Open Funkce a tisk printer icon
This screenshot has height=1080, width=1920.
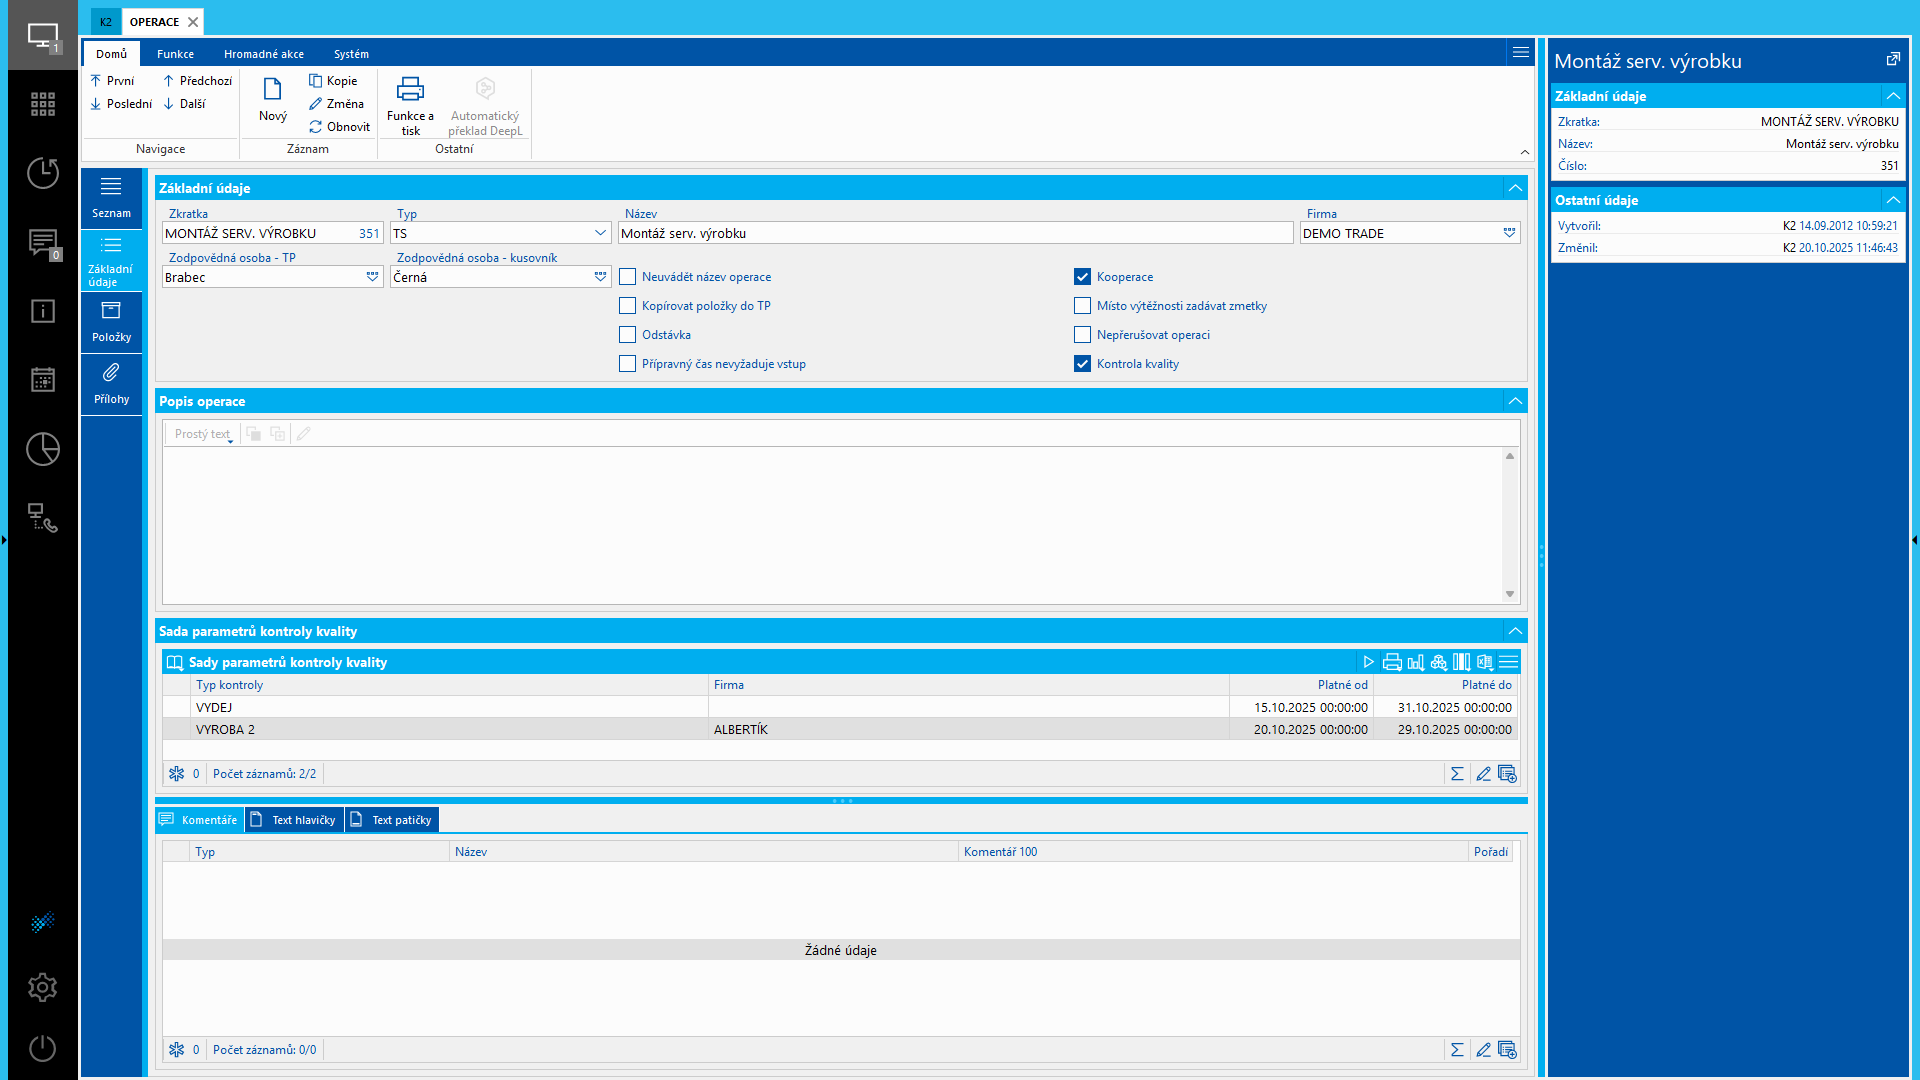pyautogui.click(x=410, y=90)
